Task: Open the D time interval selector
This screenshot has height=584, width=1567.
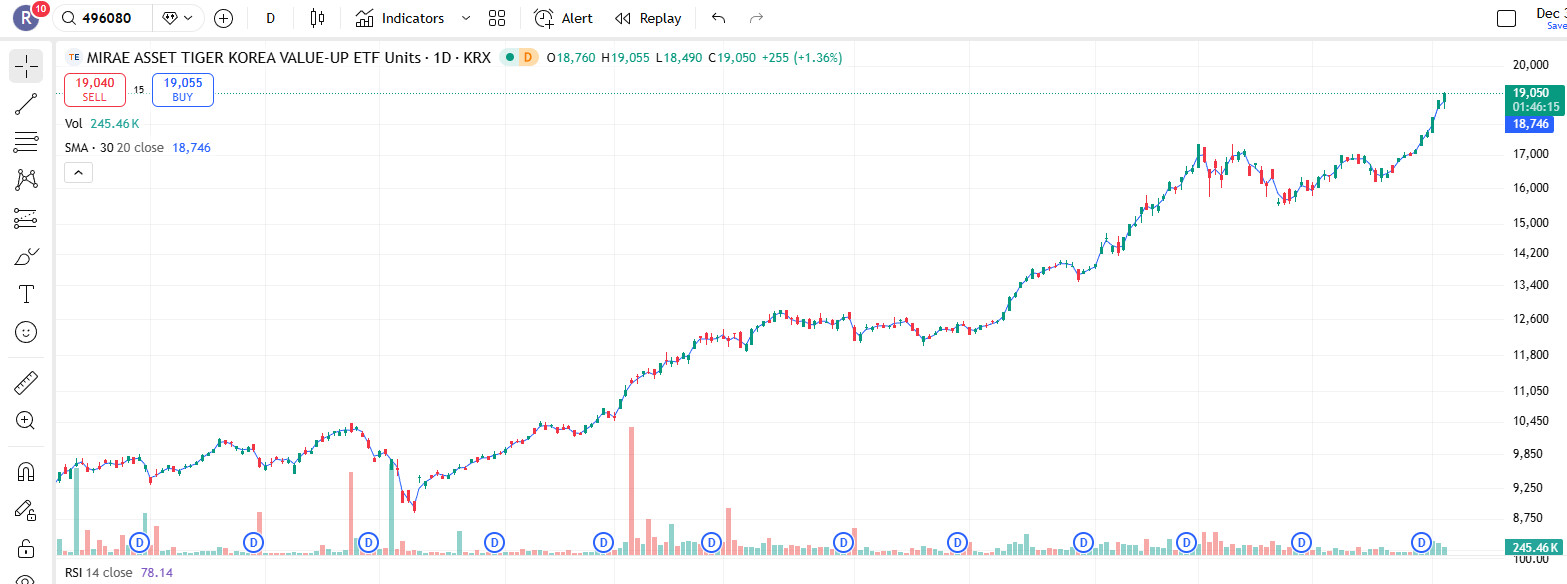Action: pos(270,18)
